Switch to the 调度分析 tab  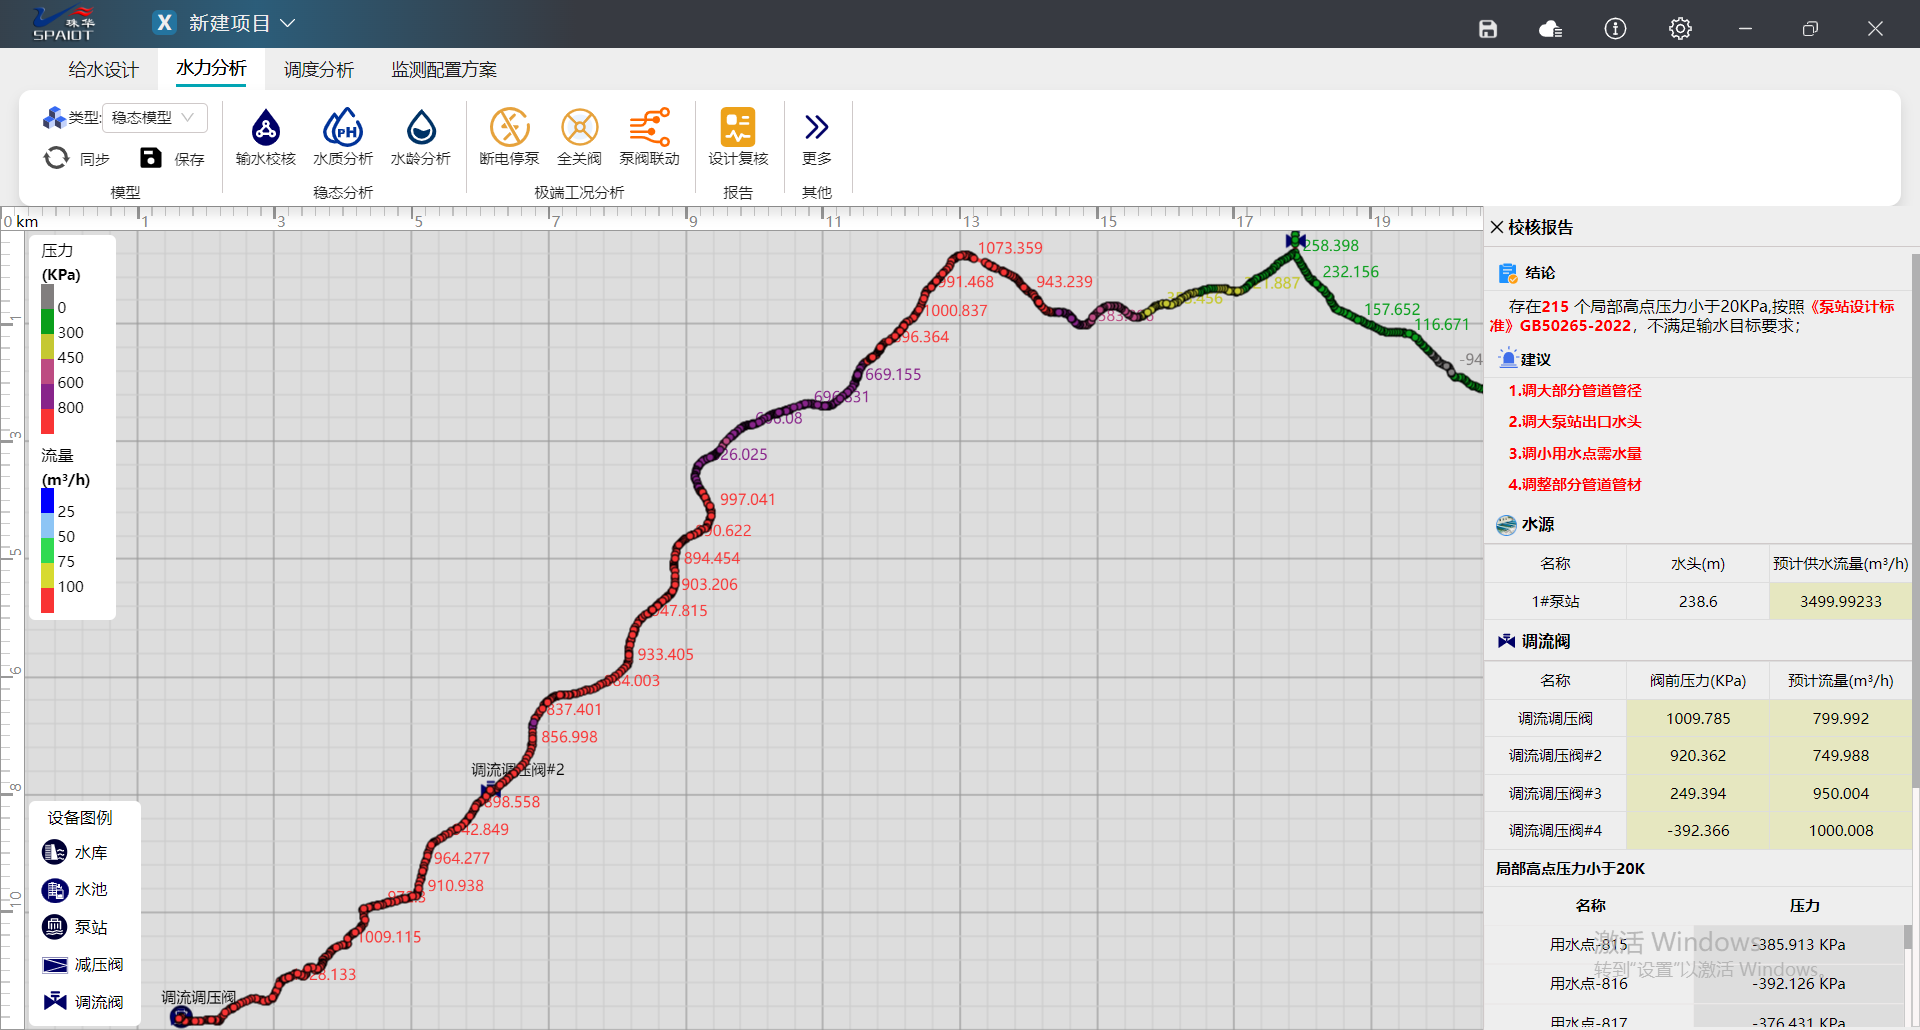click(x=318, y=70)
